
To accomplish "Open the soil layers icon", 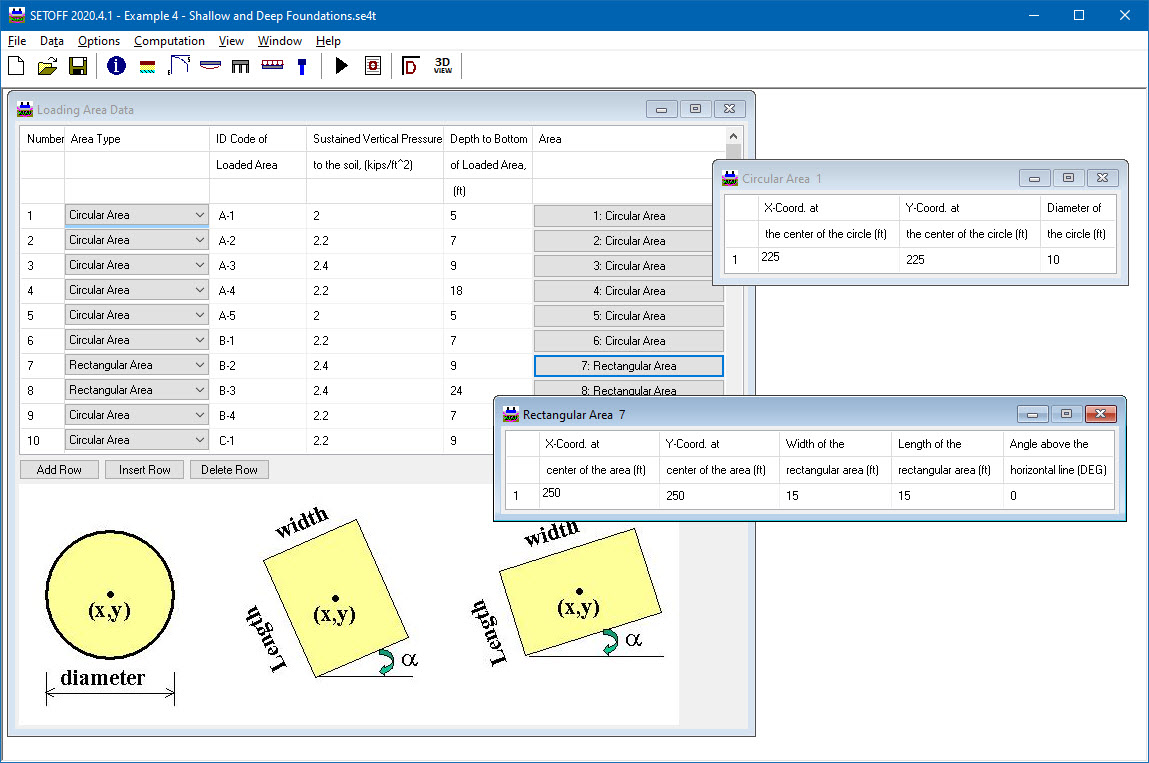I will coord(147,67).
